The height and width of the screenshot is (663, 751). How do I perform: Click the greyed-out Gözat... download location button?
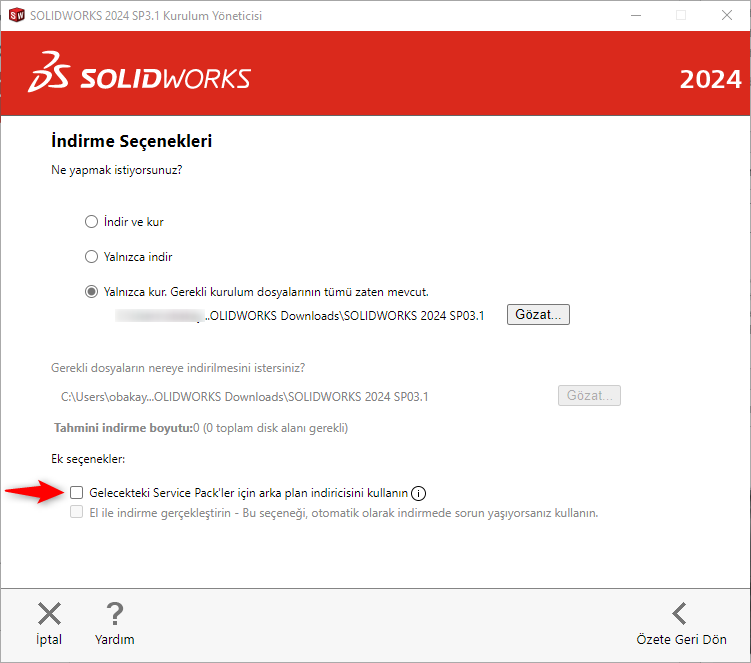[589, 396]
